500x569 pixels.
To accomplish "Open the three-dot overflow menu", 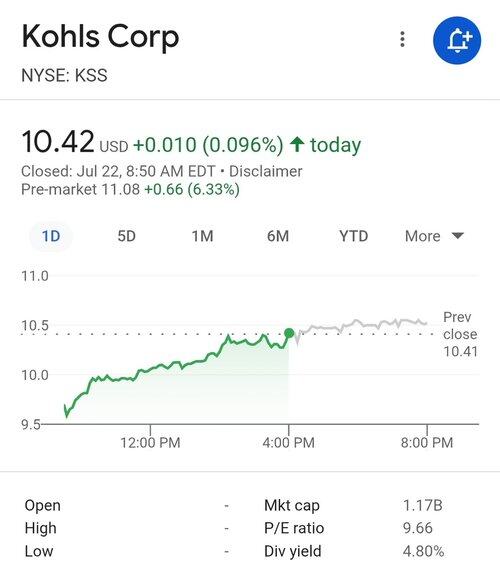I will pos(402,39).
